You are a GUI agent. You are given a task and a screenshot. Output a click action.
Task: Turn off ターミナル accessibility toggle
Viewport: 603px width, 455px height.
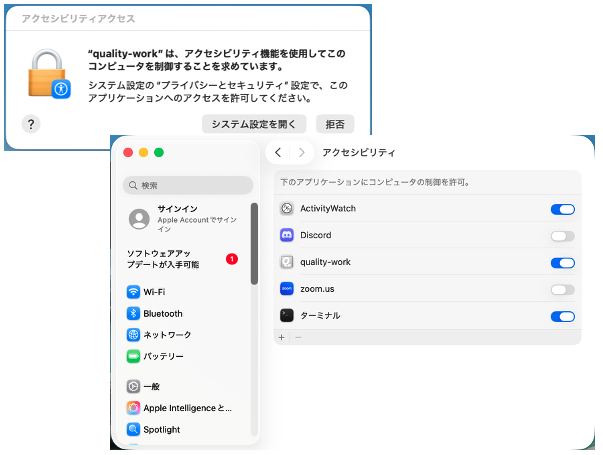562,316
